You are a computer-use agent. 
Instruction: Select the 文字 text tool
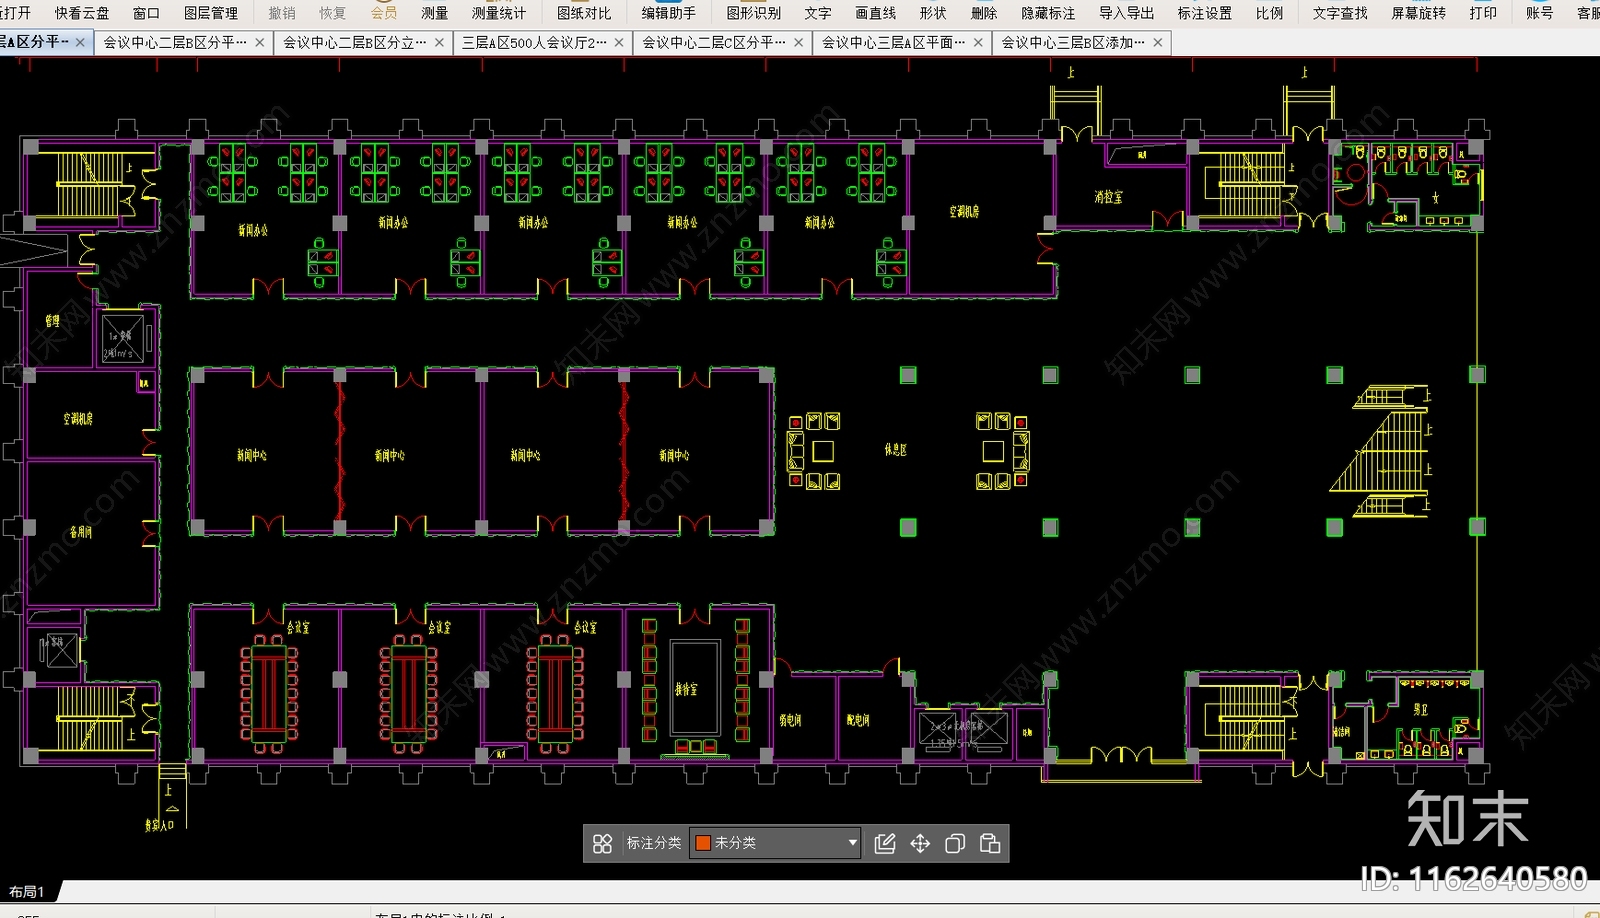pyautogui.click(x=818, y=13)
